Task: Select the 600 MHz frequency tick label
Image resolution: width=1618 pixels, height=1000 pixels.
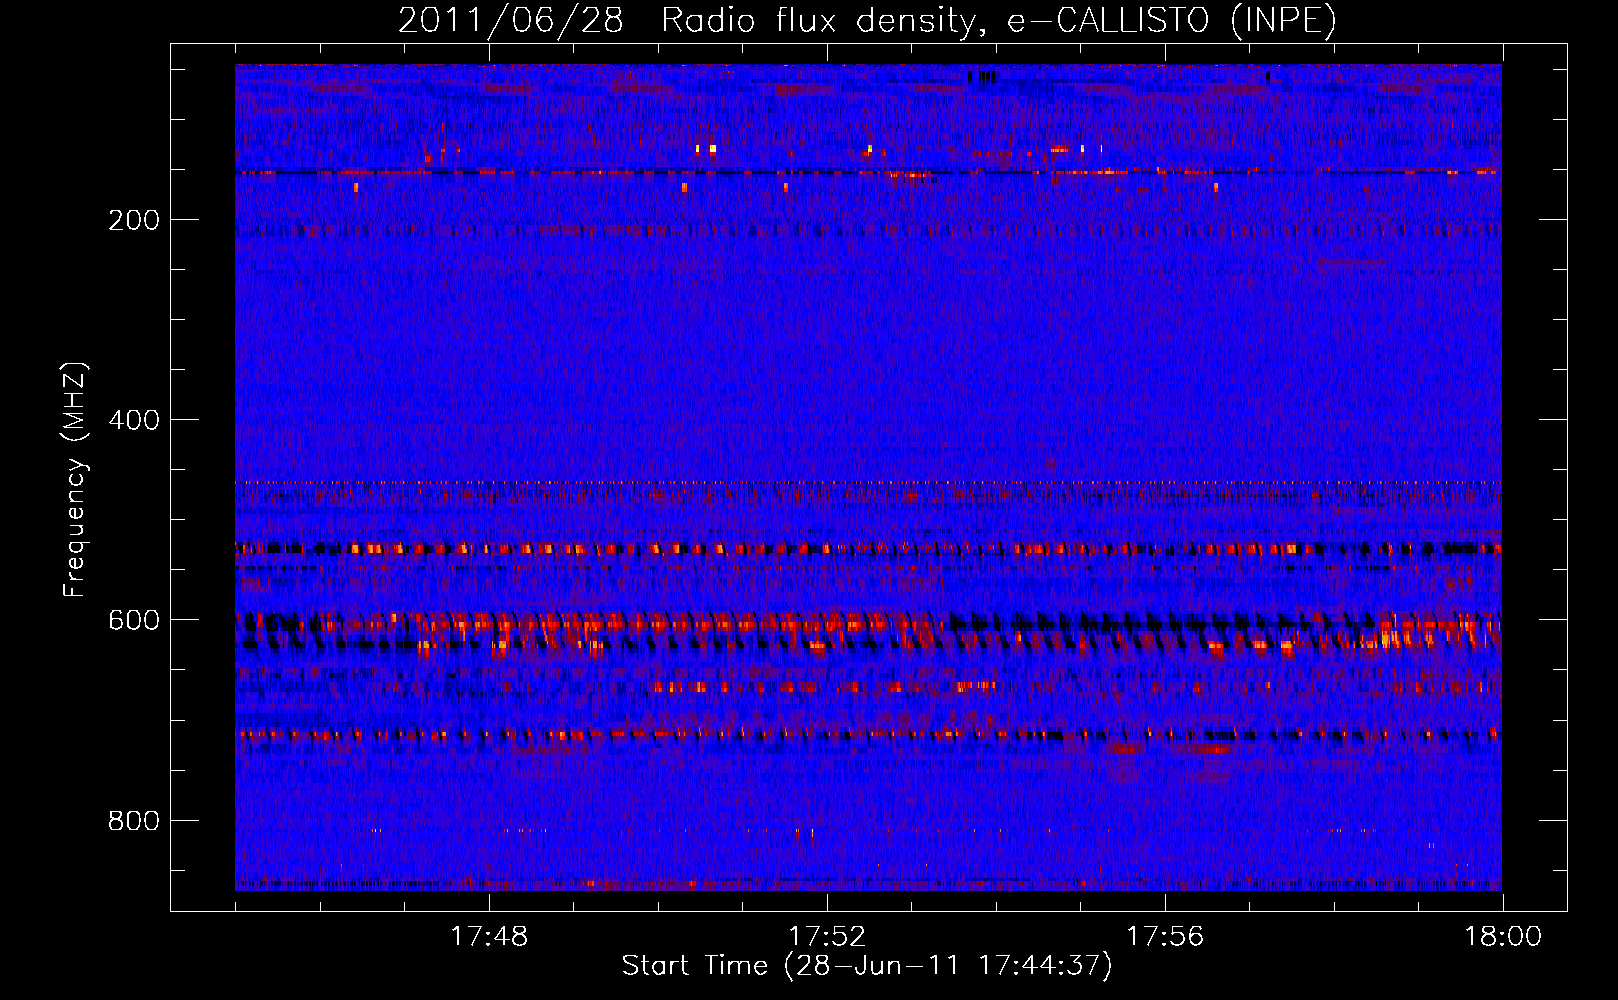Action: 134,620
